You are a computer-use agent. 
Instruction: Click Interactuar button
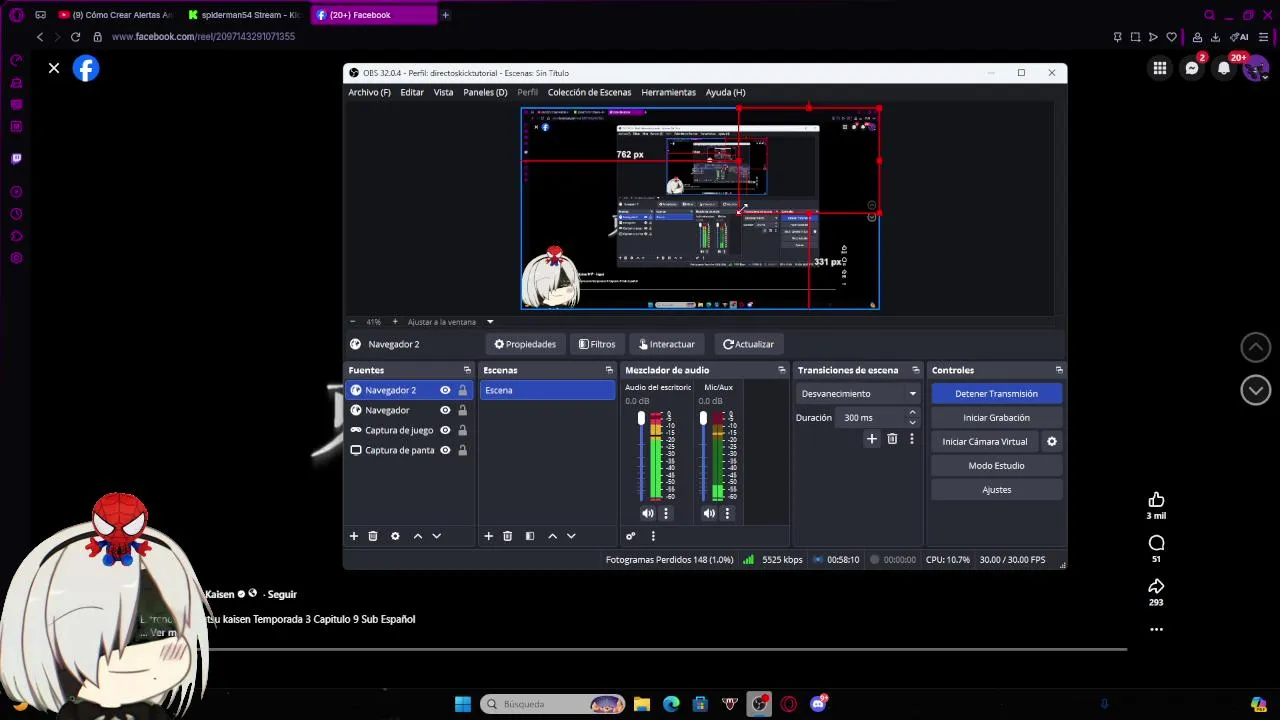(x=666, y=344)
